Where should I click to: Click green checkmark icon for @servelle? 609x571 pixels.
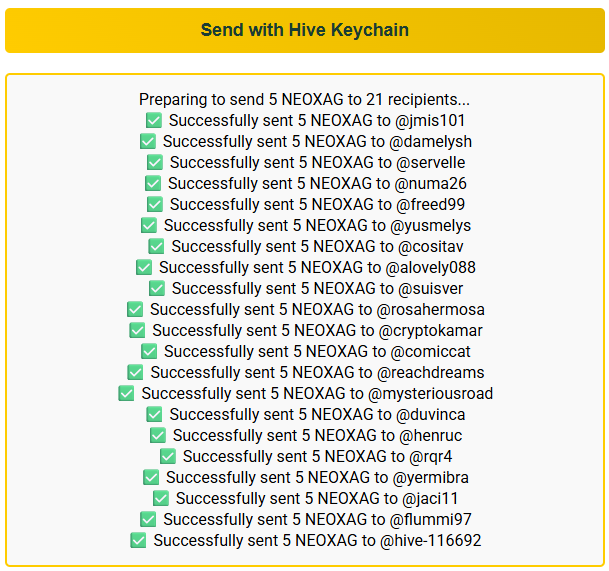click(155, 162)
